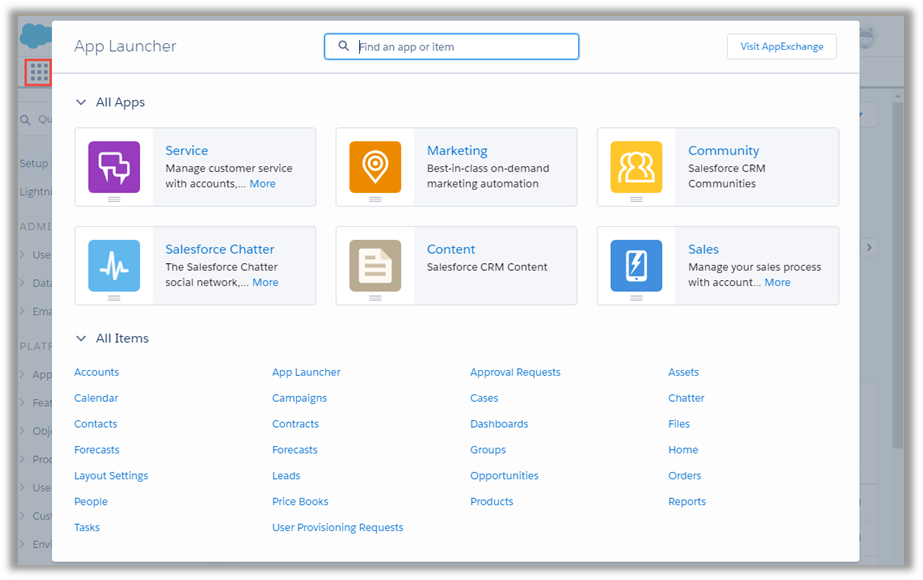Go to Opportunities item
923x580 pixels.
click(504, 476)
